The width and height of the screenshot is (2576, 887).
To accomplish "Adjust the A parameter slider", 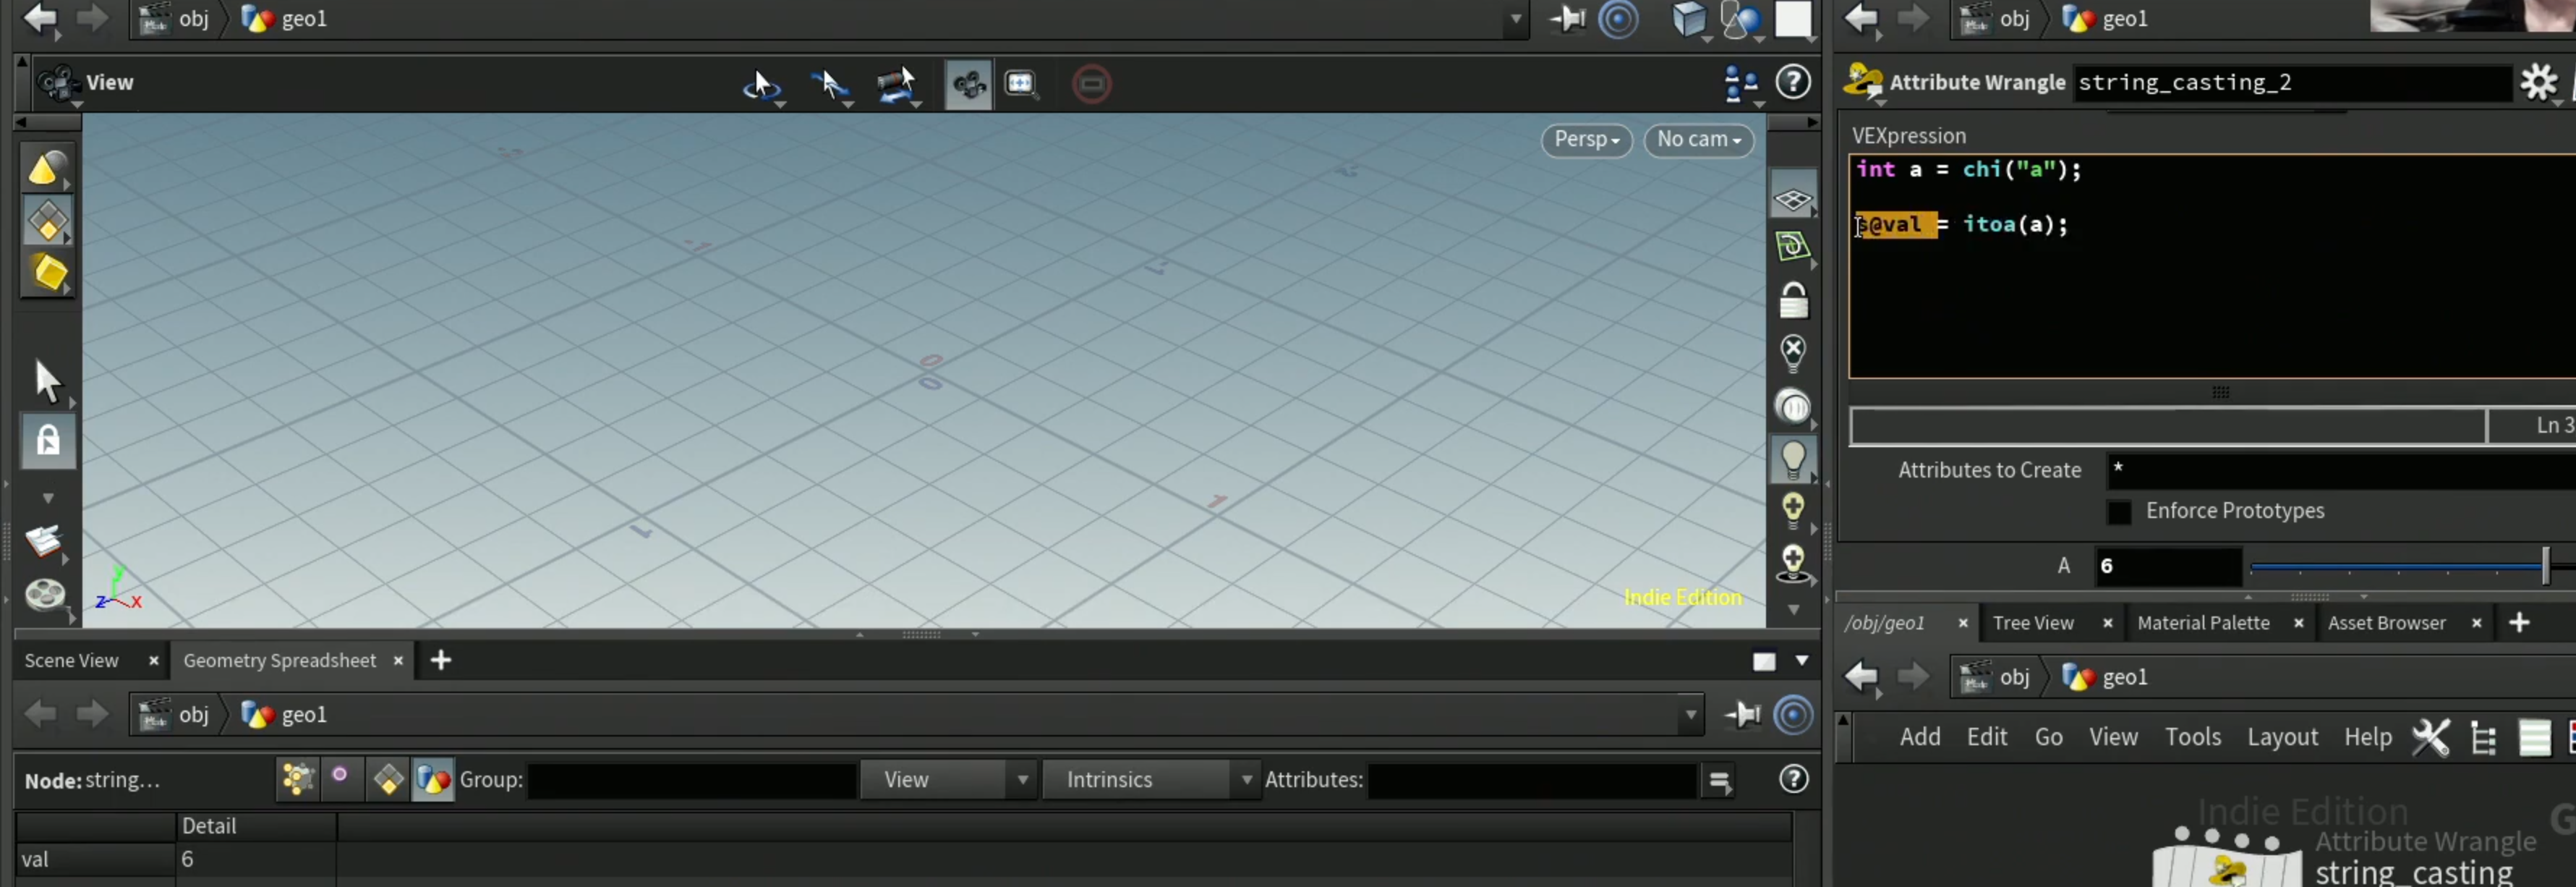I will coord(2400,566).
